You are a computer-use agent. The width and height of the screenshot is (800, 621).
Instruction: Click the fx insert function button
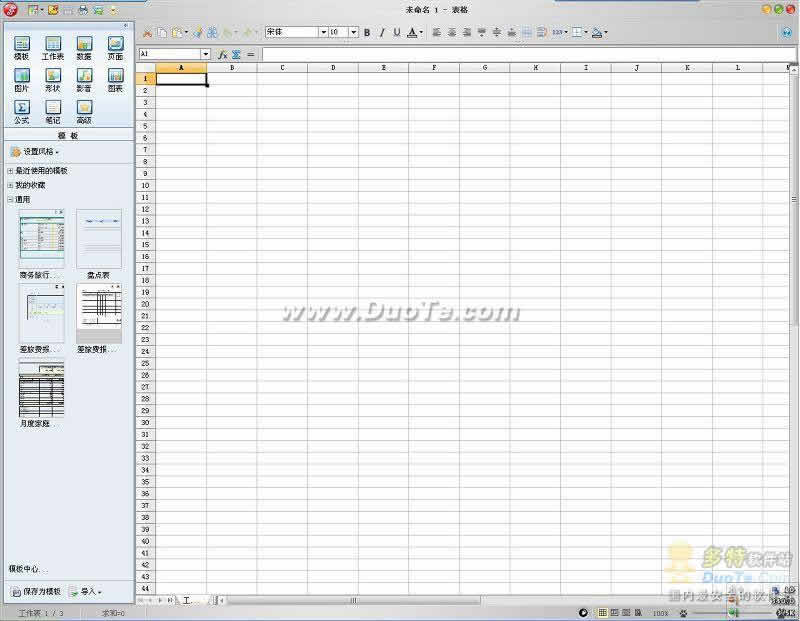[x=222, y=54]
